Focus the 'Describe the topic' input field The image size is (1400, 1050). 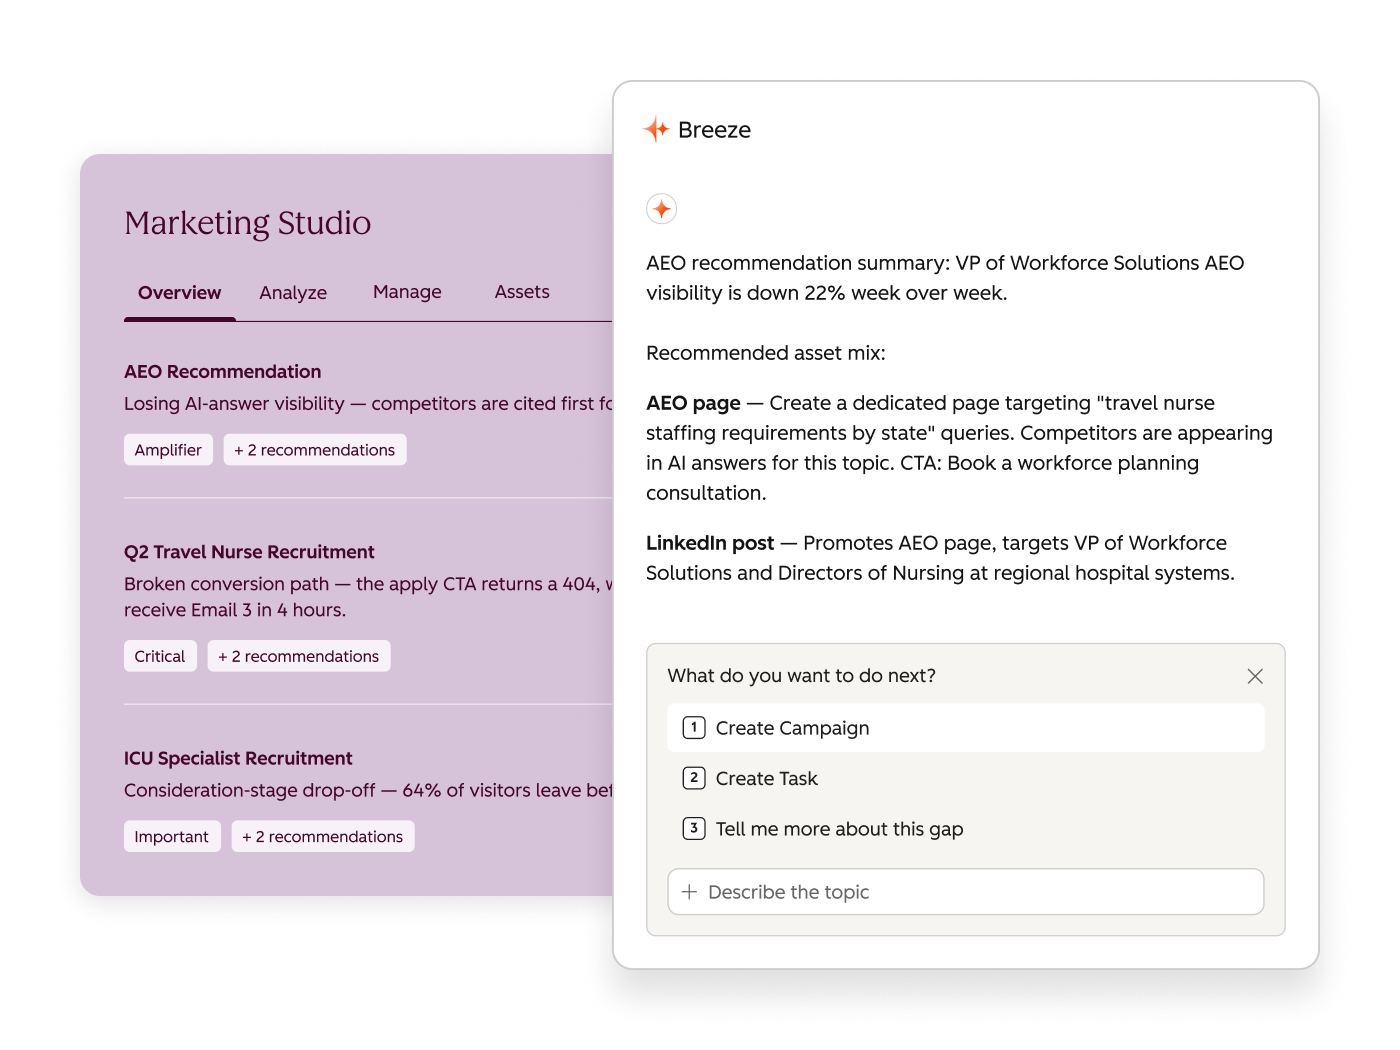[966, 892]
